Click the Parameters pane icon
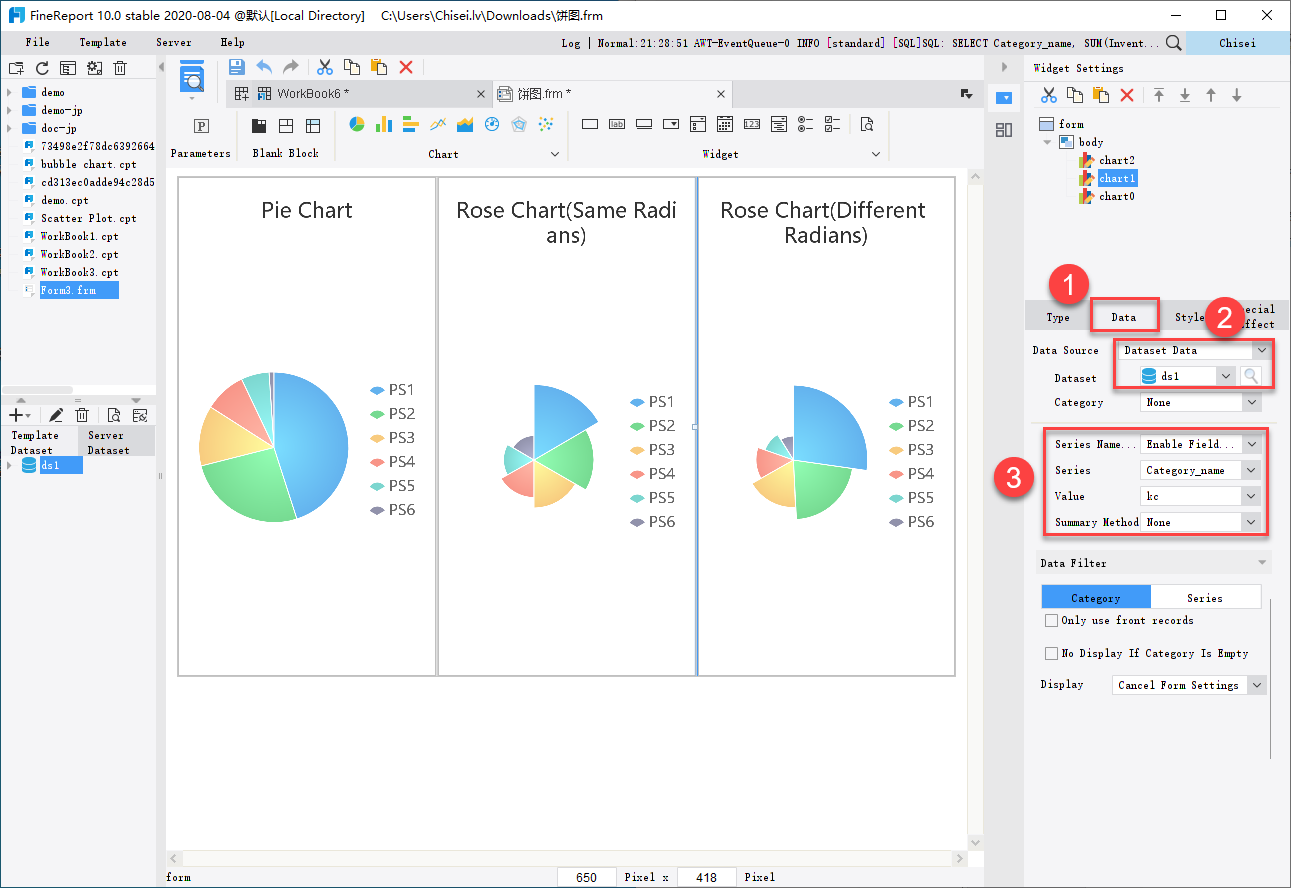 200,124
